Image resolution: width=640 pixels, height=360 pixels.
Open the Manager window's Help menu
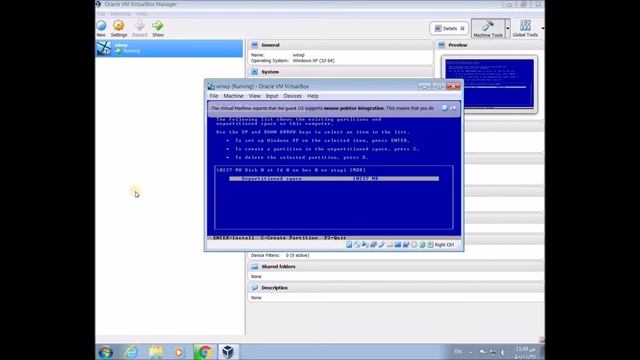pos(142,14)
